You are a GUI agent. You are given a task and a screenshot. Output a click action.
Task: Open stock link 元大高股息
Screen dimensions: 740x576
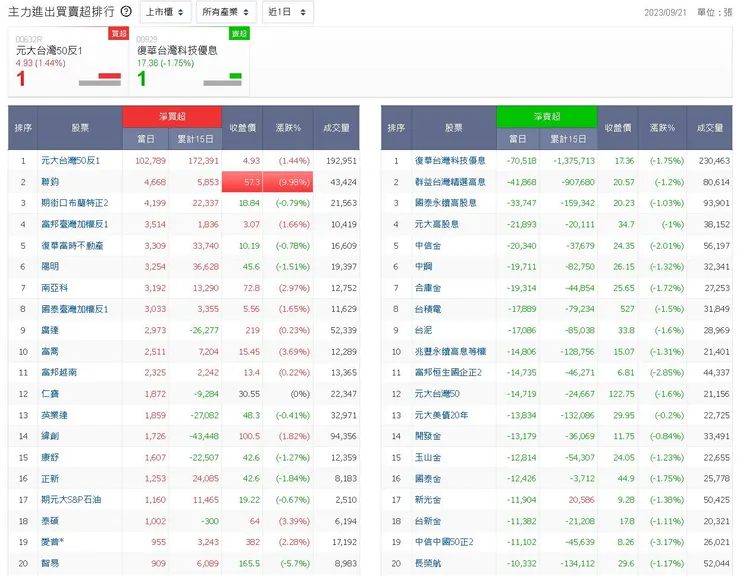(x=437, y=224)
